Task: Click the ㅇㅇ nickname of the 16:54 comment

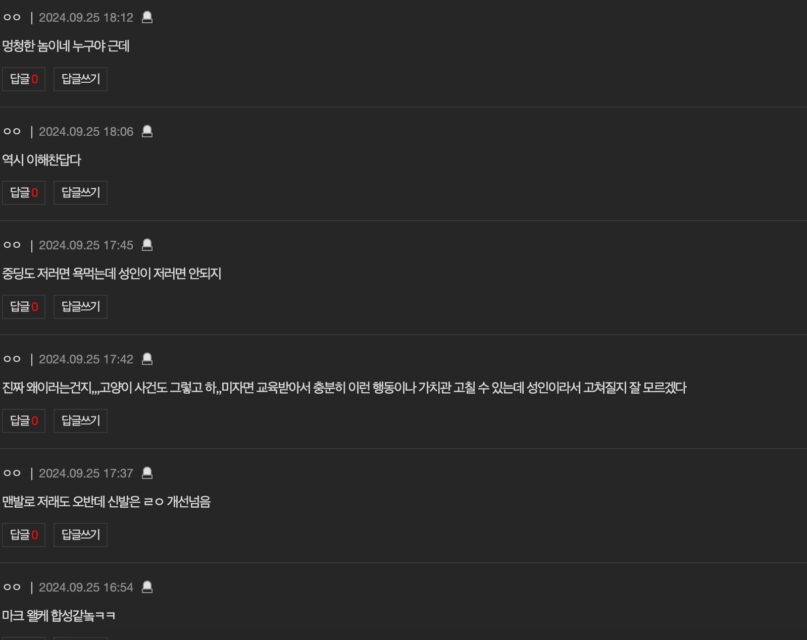Action: point(12,587)
